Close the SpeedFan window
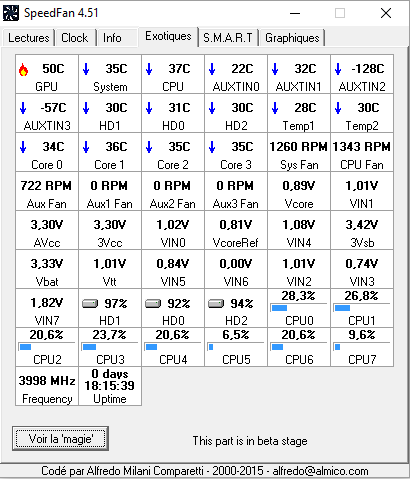 [x=386, y=13]
